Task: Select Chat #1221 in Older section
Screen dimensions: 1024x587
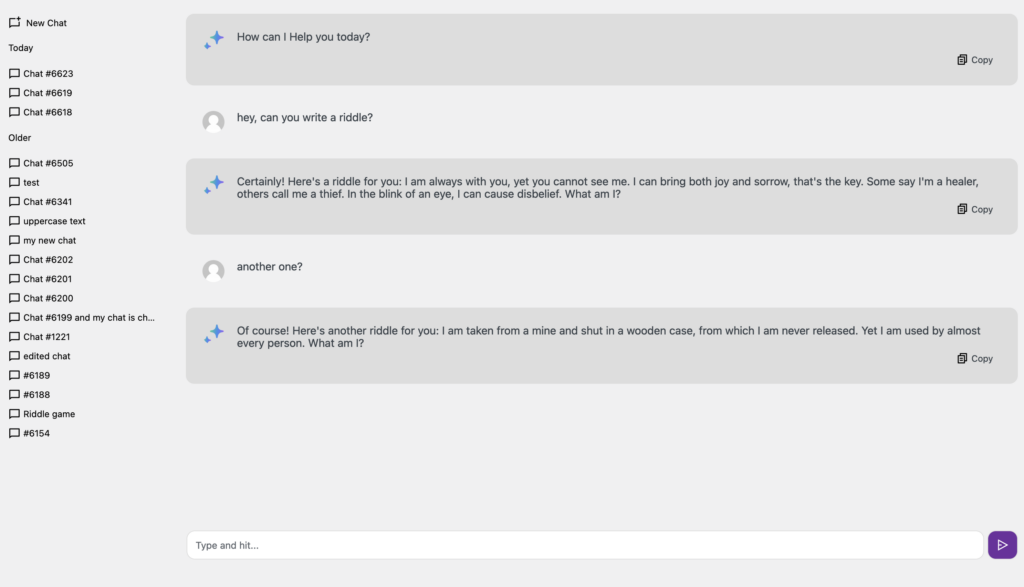Action: pos(47,337)
